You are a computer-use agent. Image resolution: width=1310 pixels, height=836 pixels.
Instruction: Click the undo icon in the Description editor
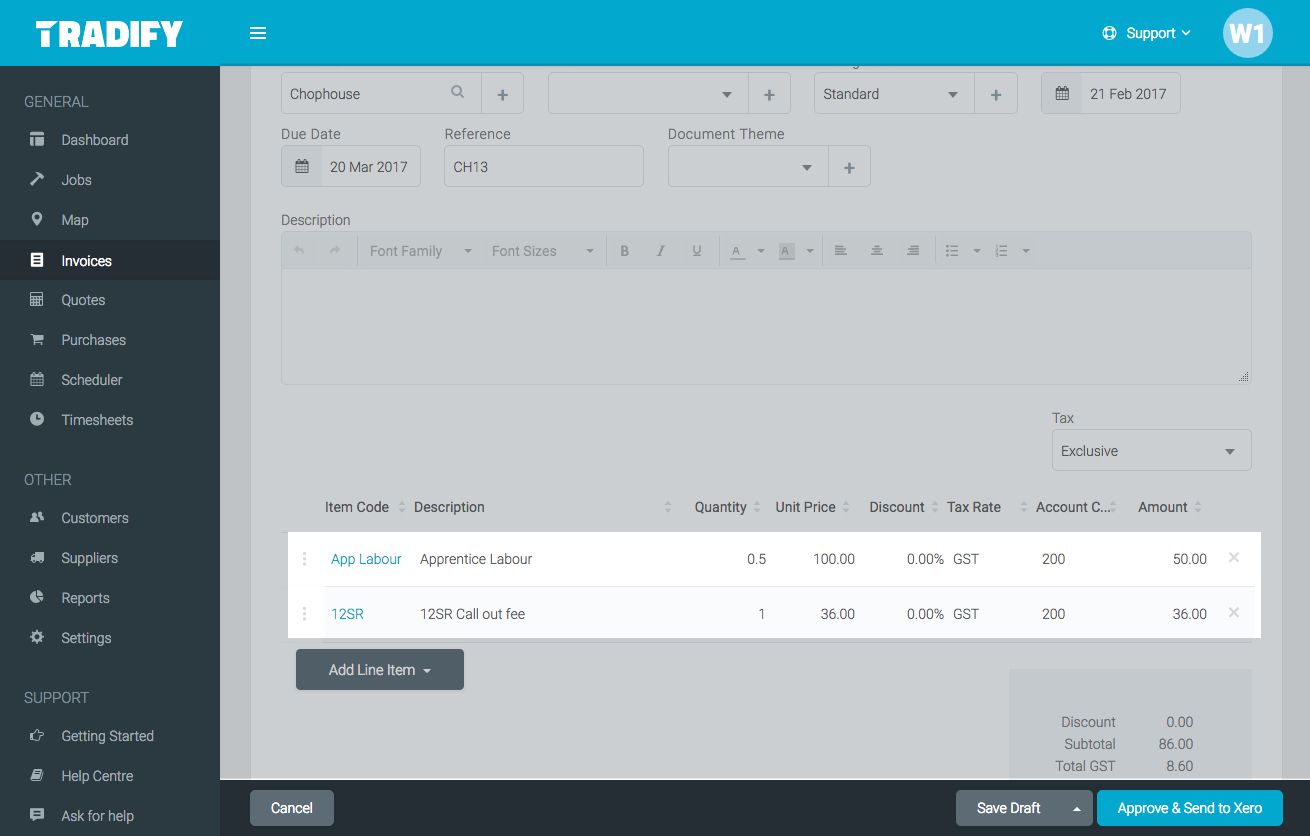299,250
